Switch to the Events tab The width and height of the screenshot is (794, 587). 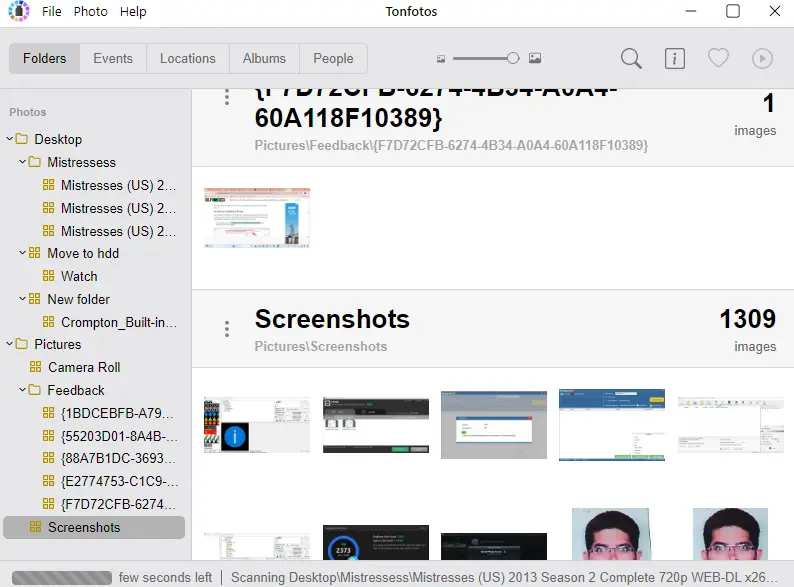tap(113, 59)
